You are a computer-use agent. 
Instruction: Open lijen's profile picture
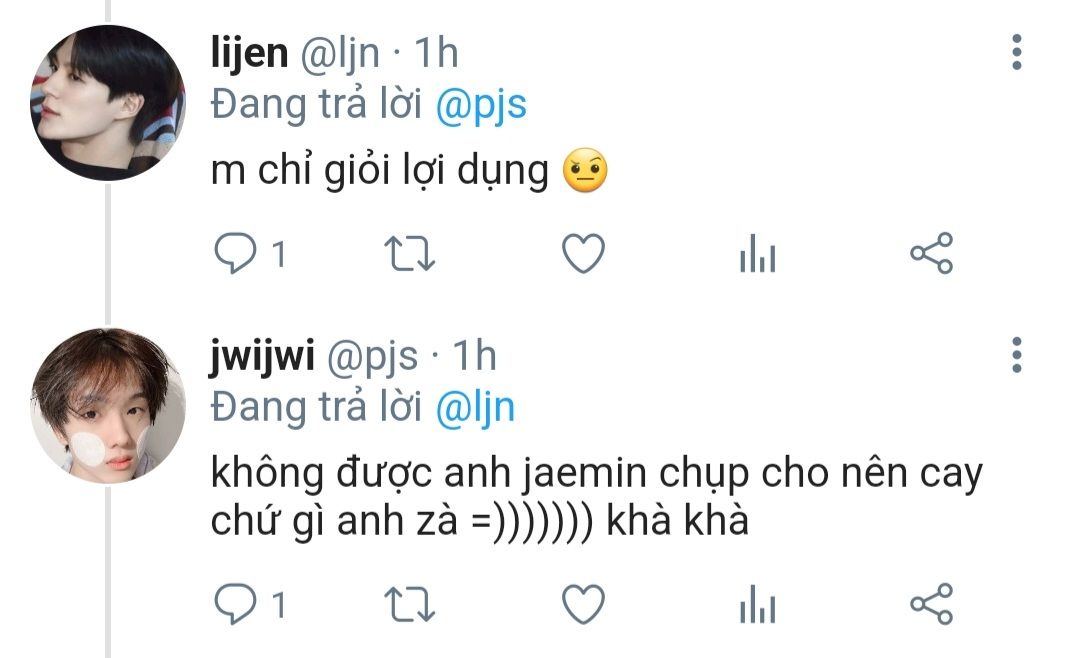(x=108, y=104)
